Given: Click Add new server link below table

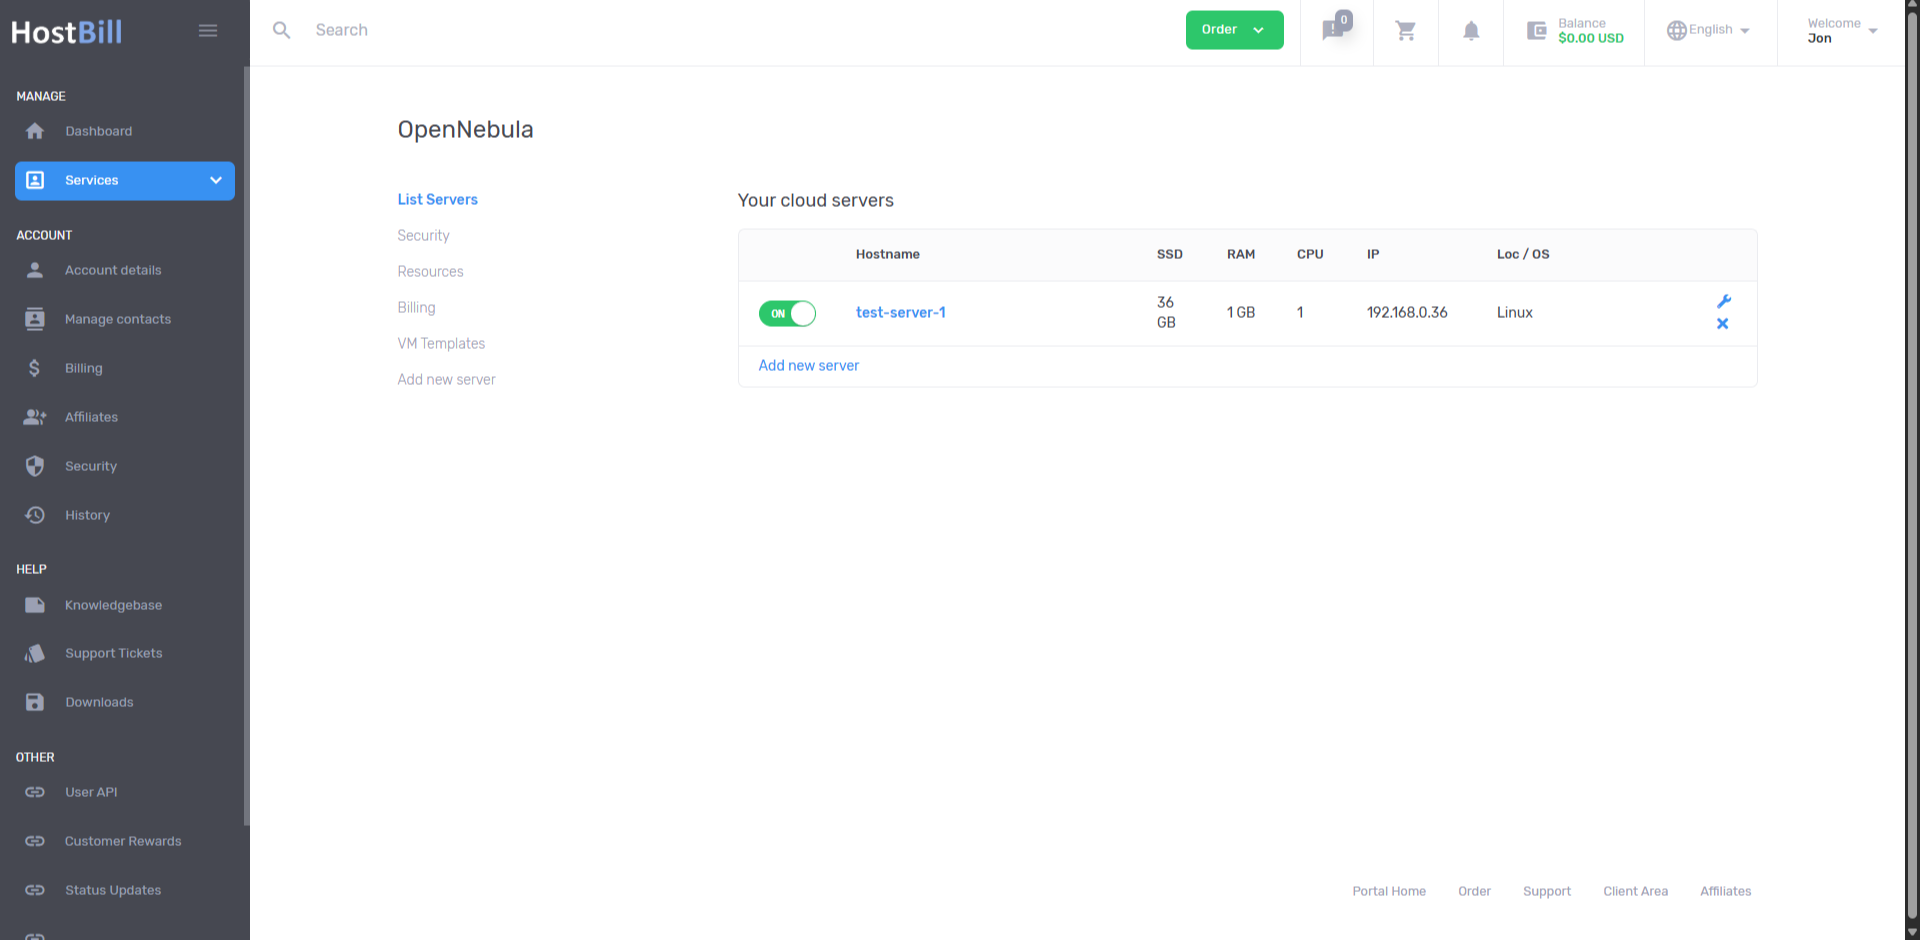Looking at the screenshot, I should (808, 365).
